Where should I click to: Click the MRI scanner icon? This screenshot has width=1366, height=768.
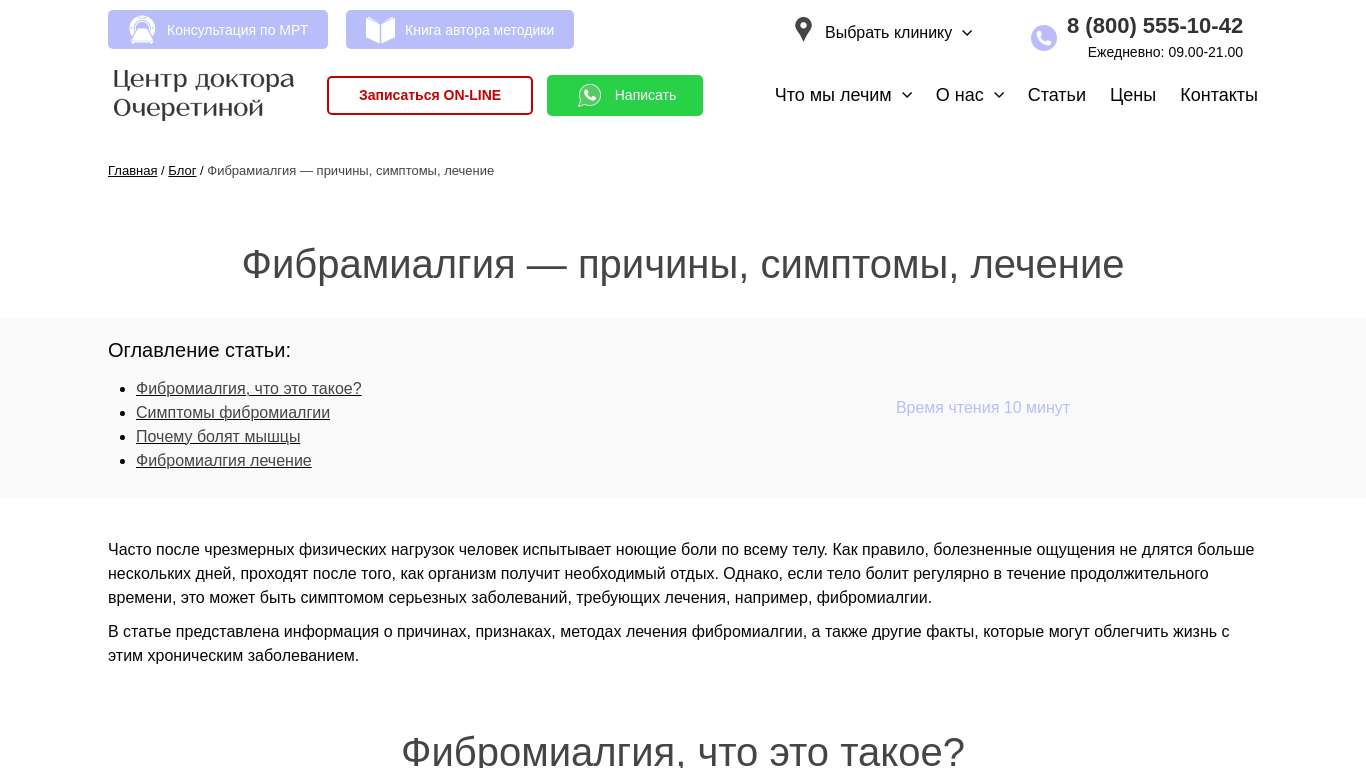(142, 30)
